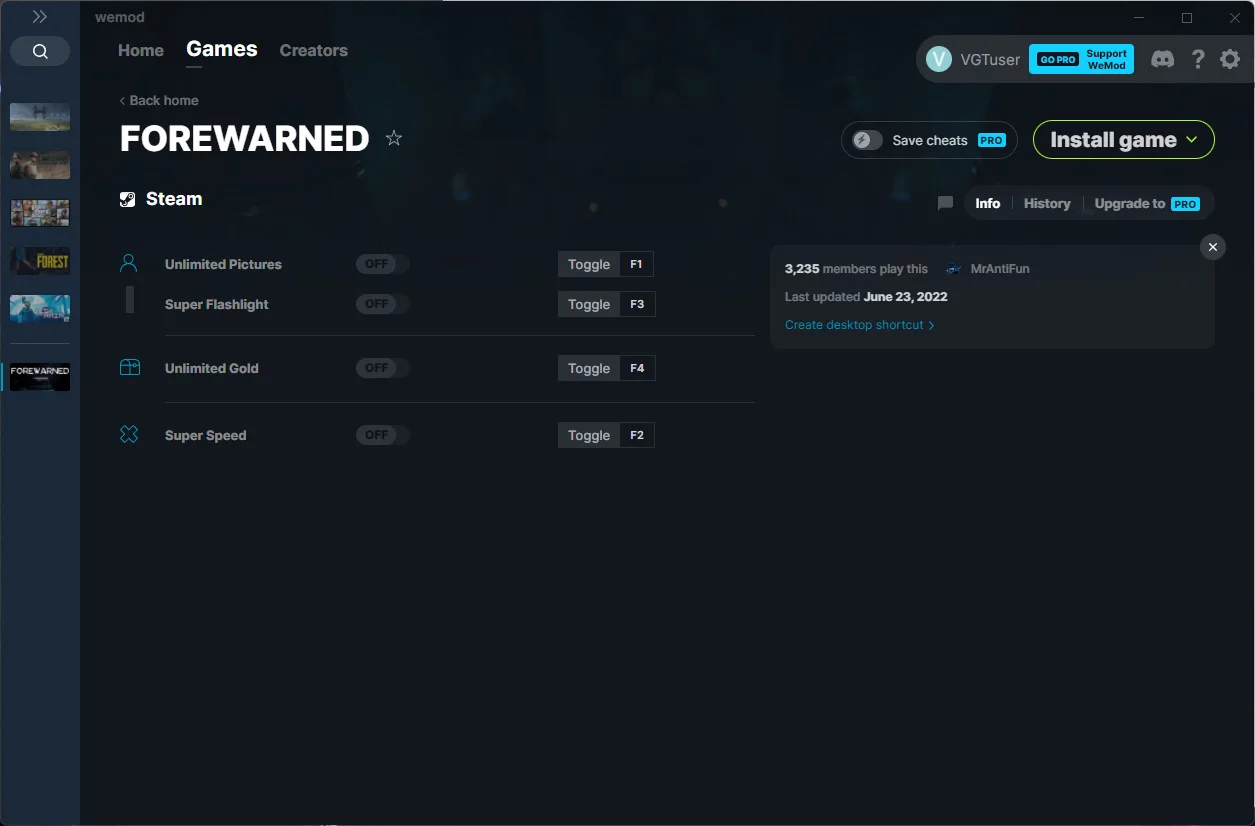Open the third game thumbnail in the sidebar

[x=40, y=213]
